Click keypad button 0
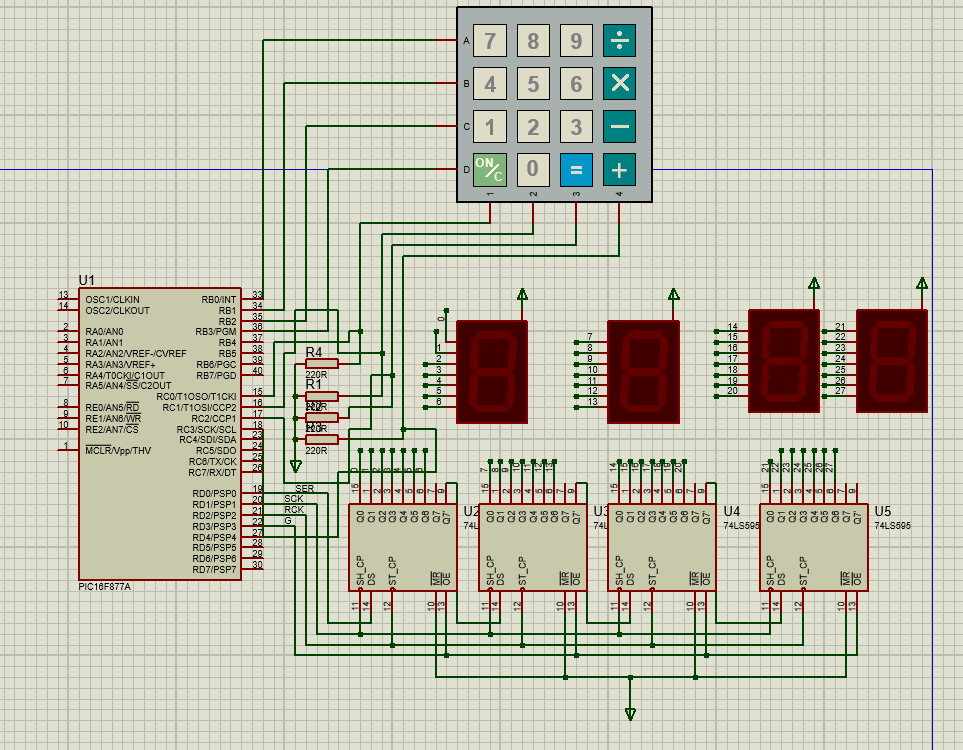963x750 pixels. click(x=533, y=170)
